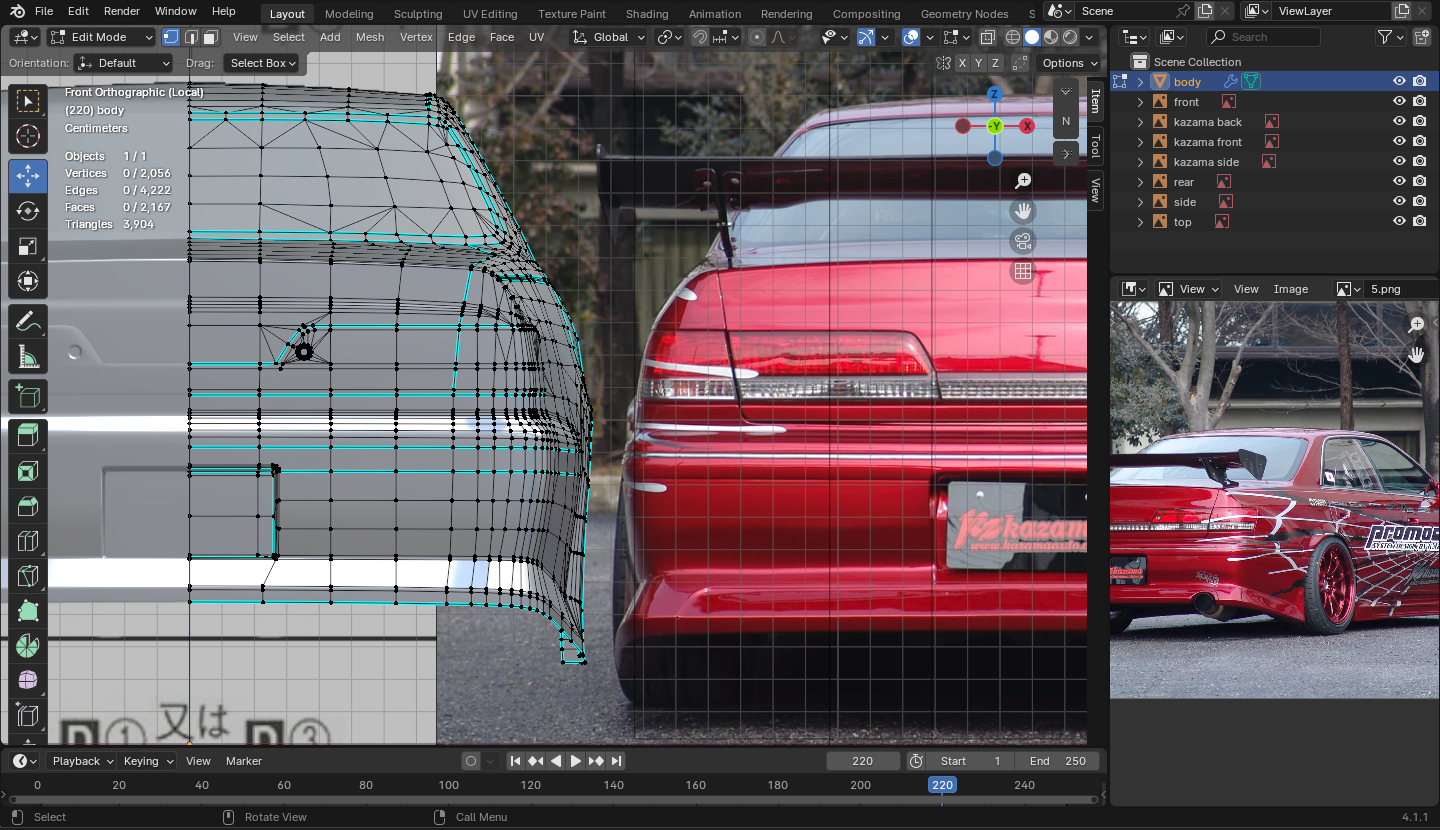Toggle visibility of the rear collection
Image resolution: width=1440 pixels, height=830 pixels.
(x=1399, y=182)
